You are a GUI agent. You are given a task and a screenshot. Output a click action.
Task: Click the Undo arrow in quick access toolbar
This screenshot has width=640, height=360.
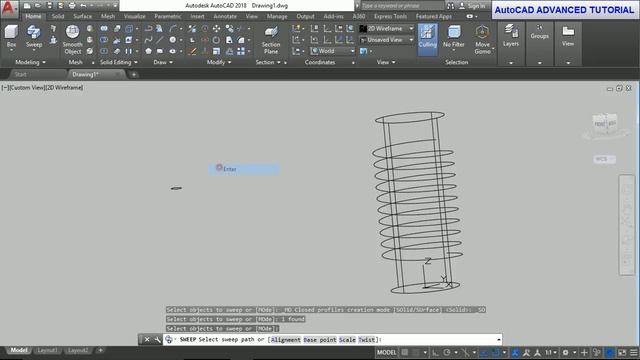(x=83, y=6)
